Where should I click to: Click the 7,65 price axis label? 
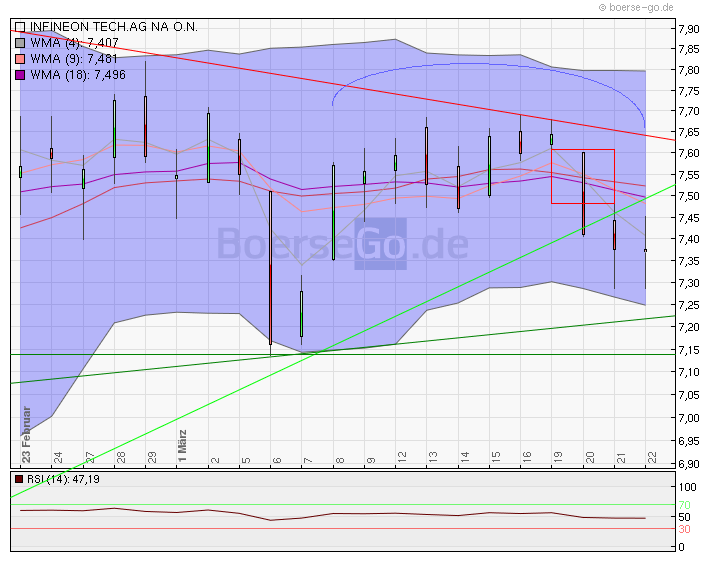coord(689,133)
